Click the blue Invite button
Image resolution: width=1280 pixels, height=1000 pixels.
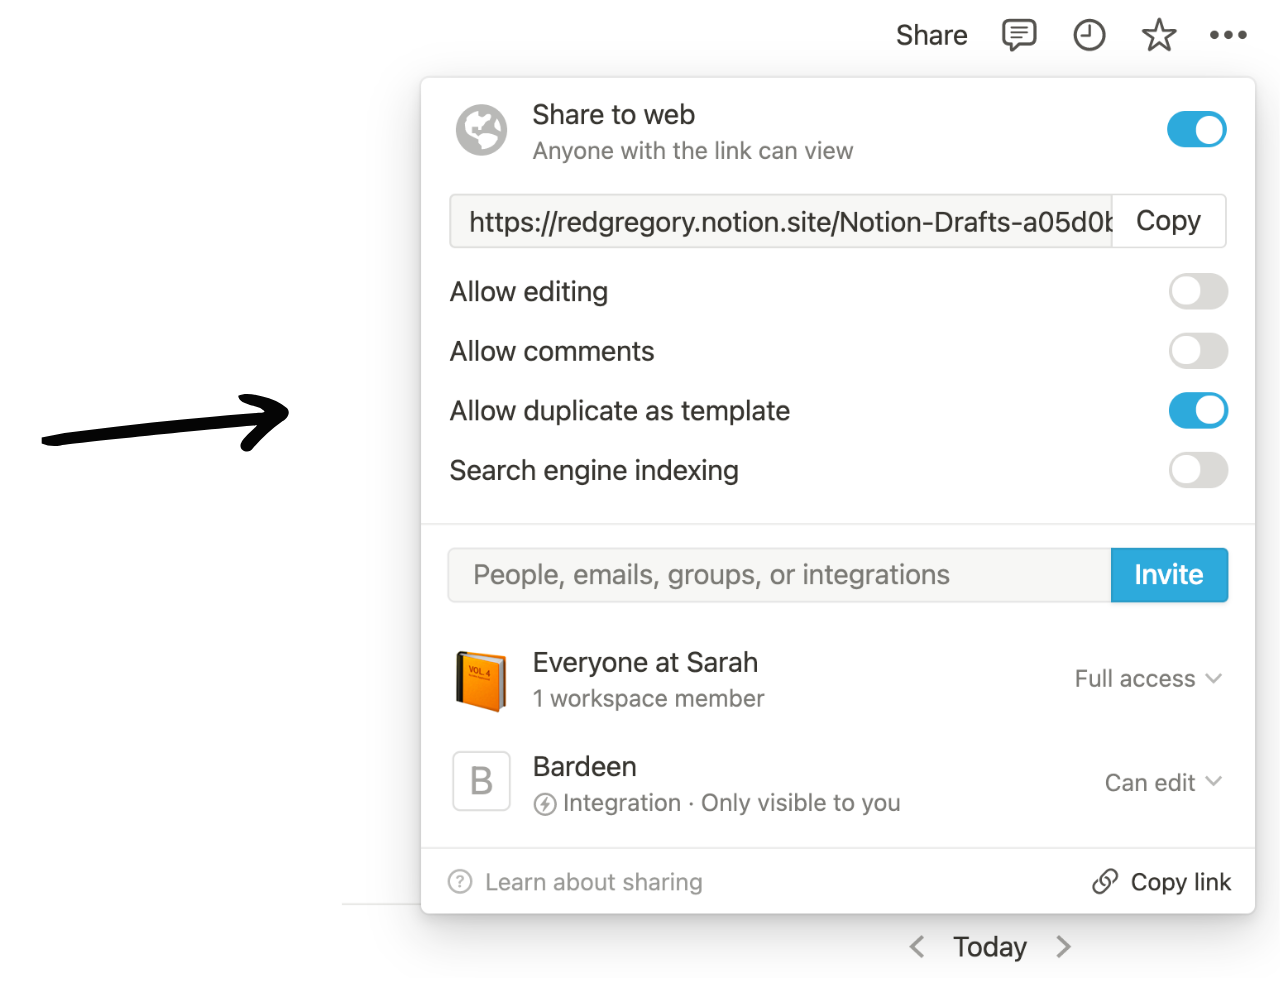pyautogui.click(x=1169, y=575)
